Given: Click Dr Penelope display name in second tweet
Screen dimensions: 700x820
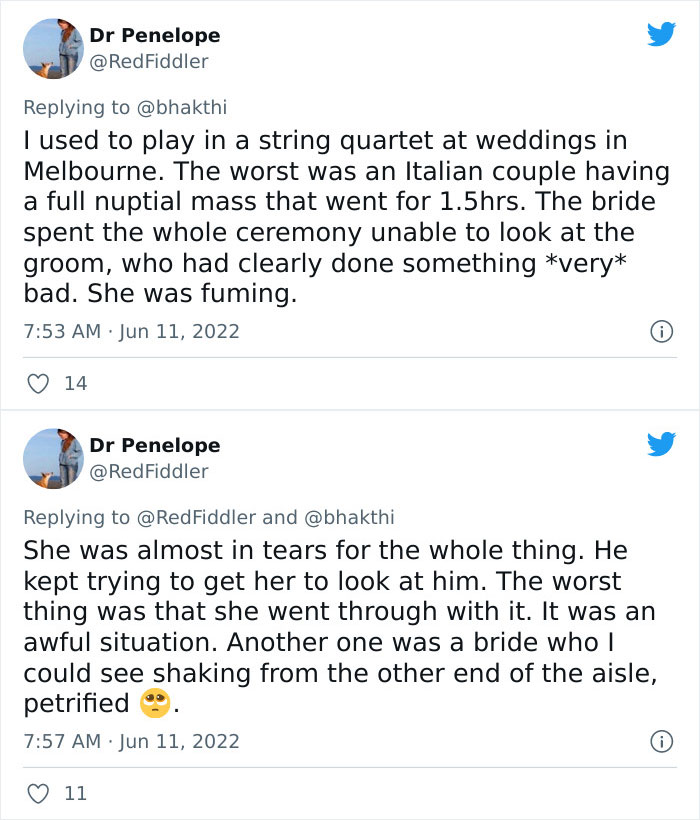Looking at the screenshot, I should [155, 445].
